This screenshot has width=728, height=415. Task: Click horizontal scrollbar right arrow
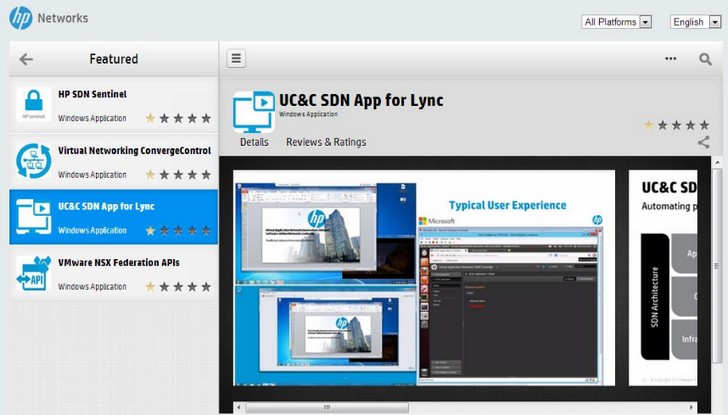pyautogui.click(x=691, y=408)
